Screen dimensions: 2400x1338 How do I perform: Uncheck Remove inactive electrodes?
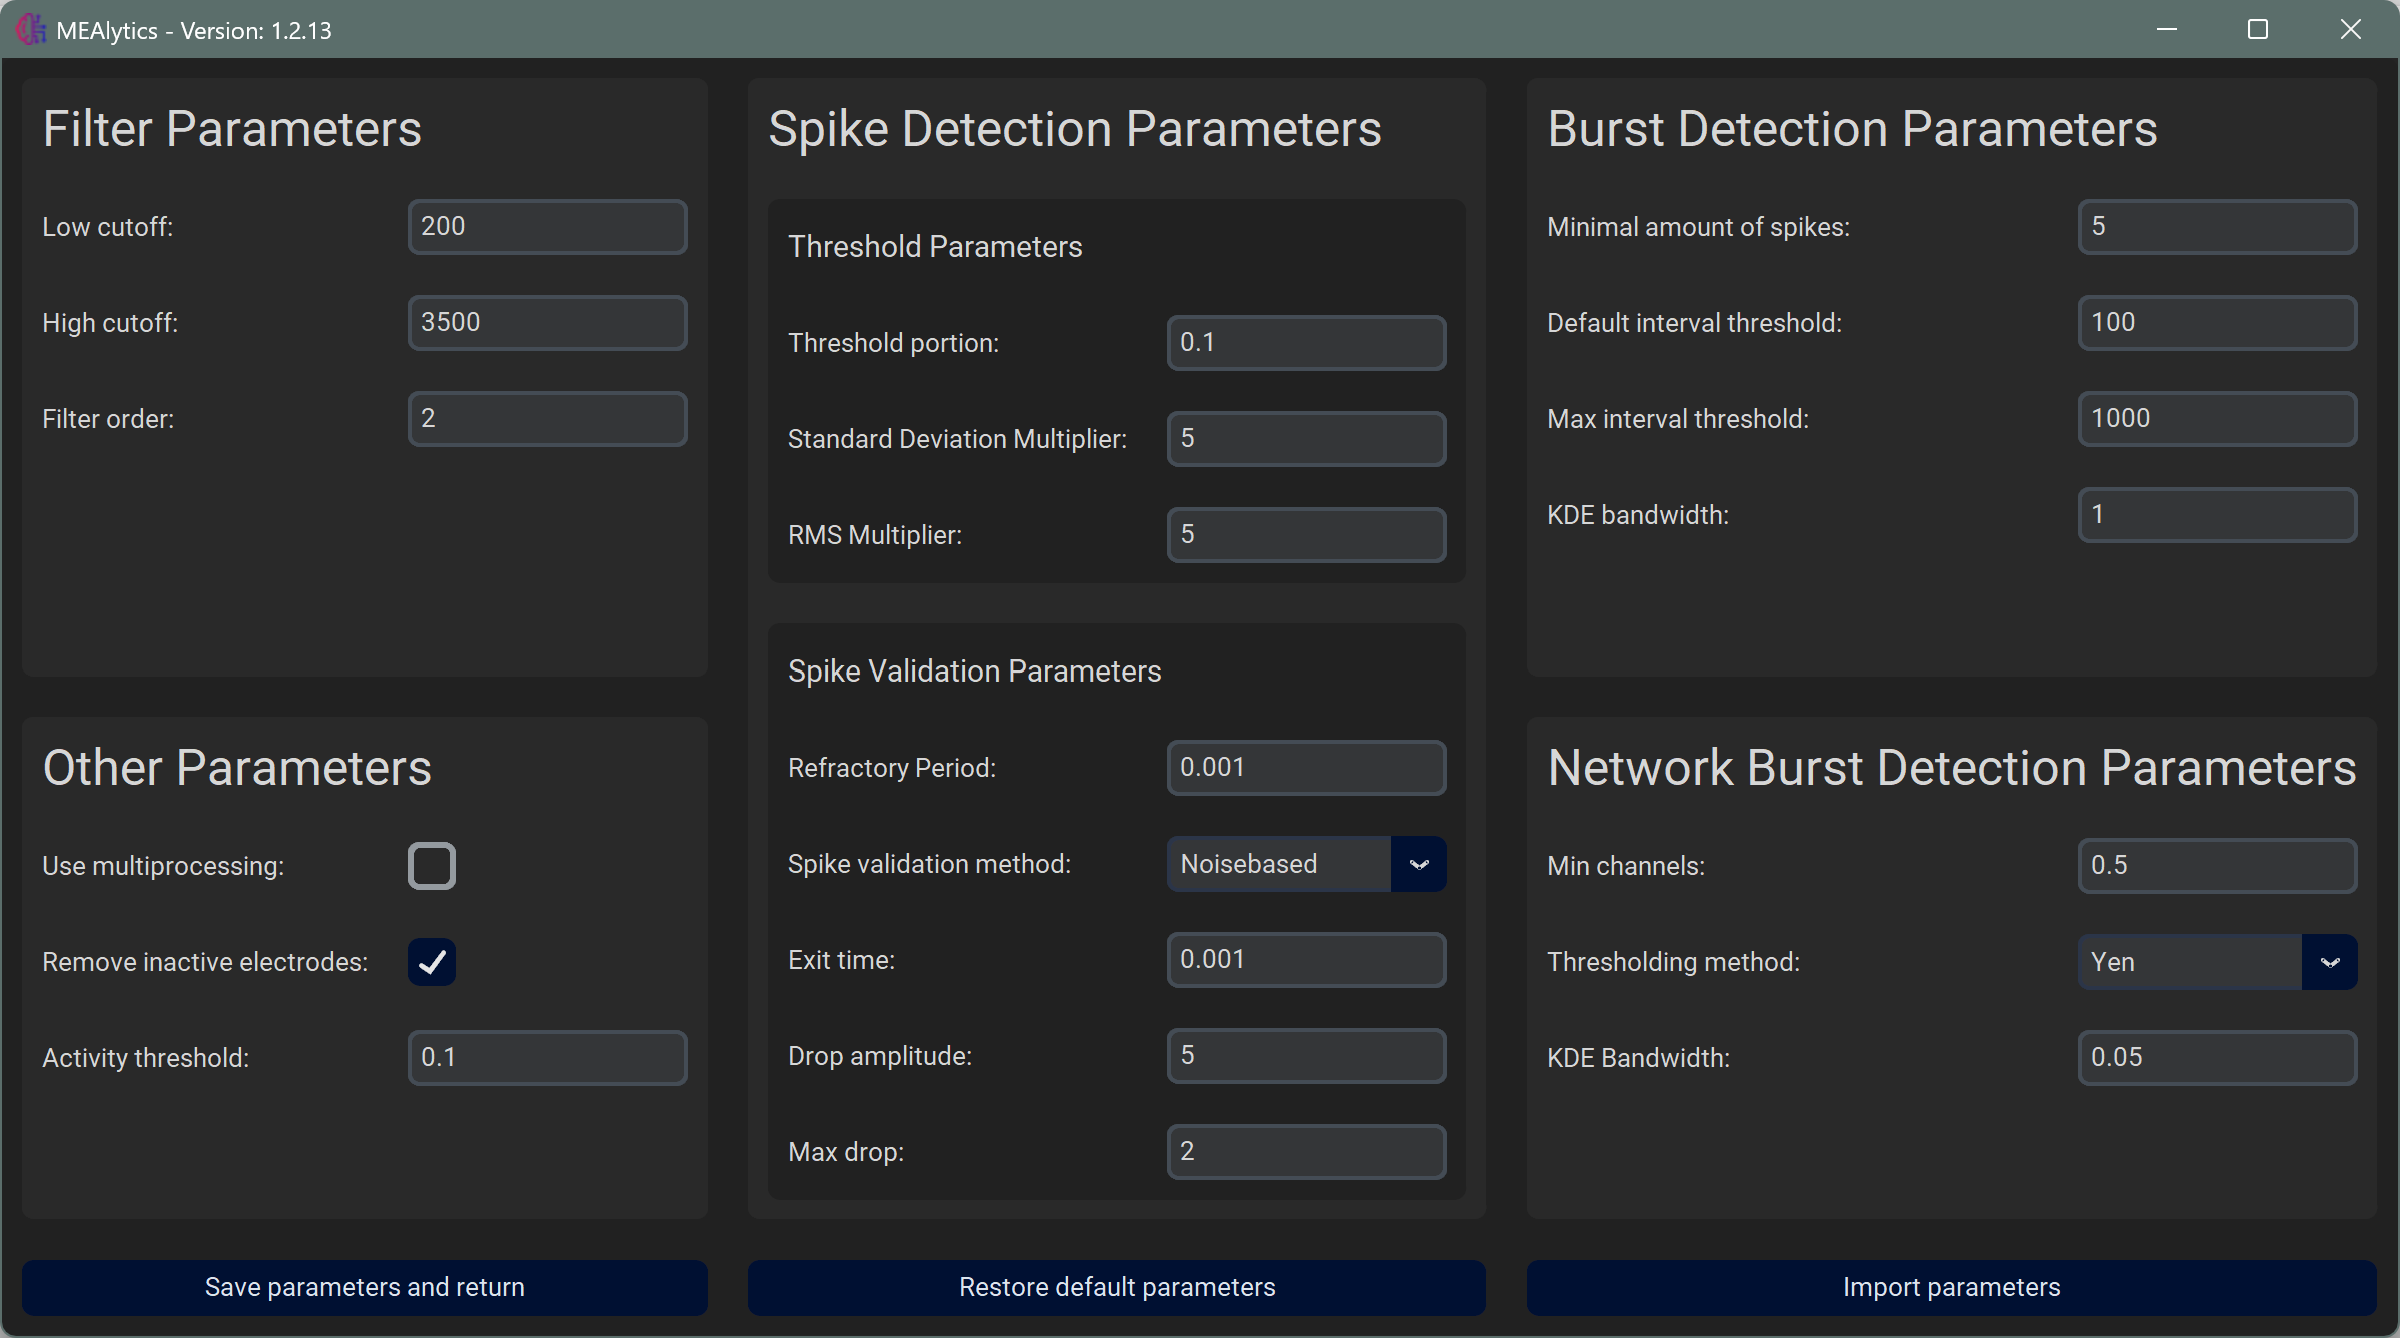coord(432,962)
